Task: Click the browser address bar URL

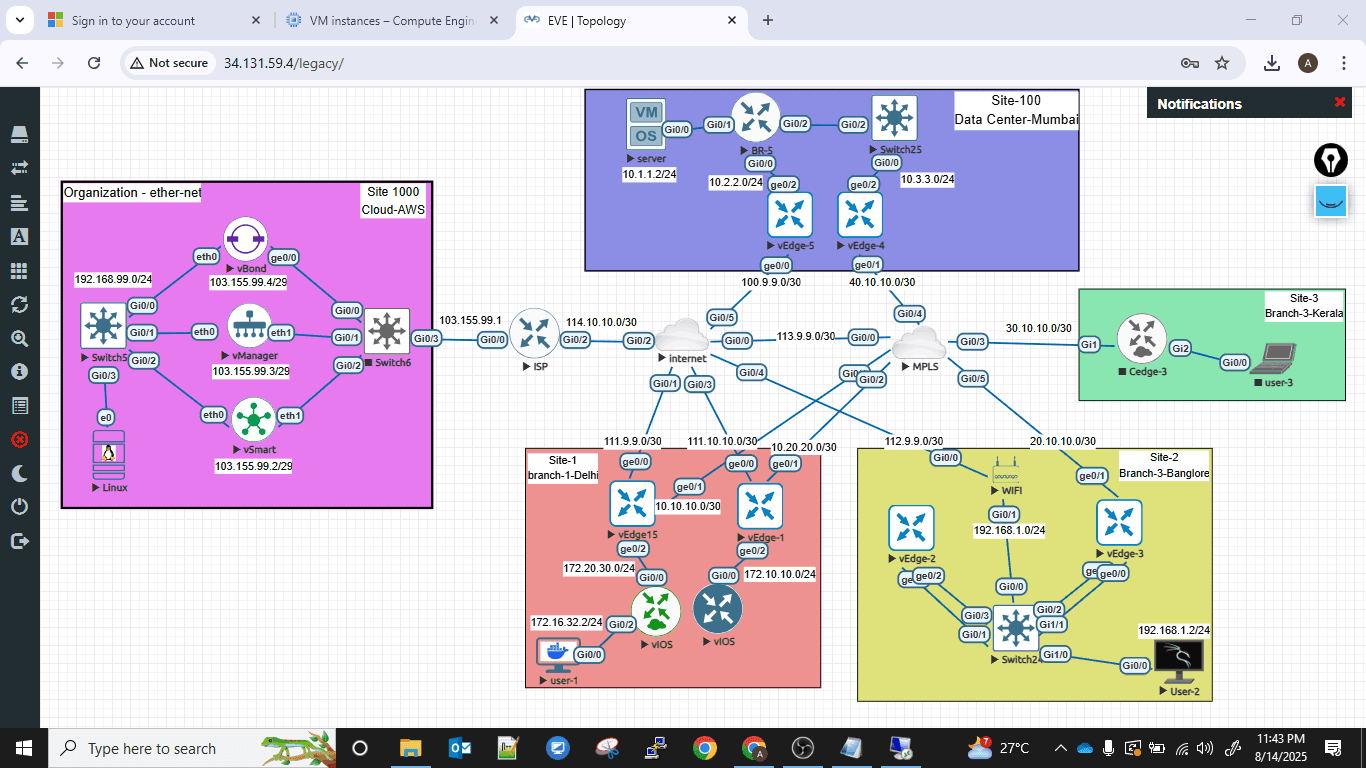Action: 284,63
